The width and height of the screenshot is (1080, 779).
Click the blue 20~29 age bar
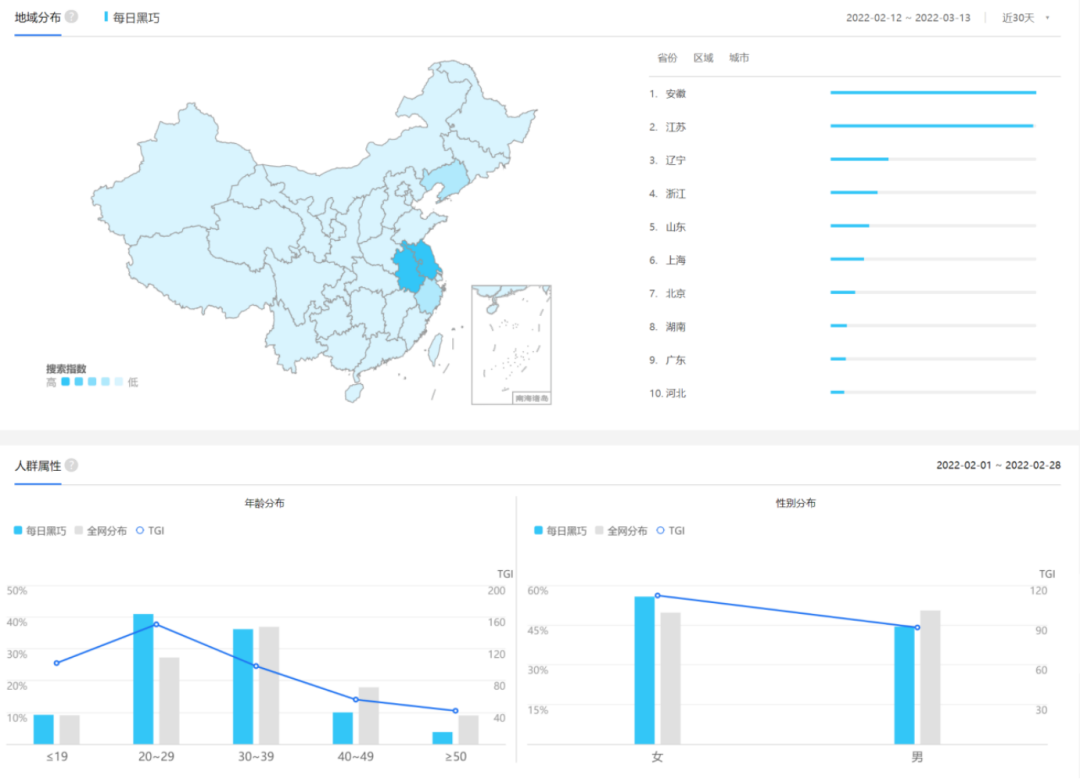pyautogui.click(x=143, y=678)
